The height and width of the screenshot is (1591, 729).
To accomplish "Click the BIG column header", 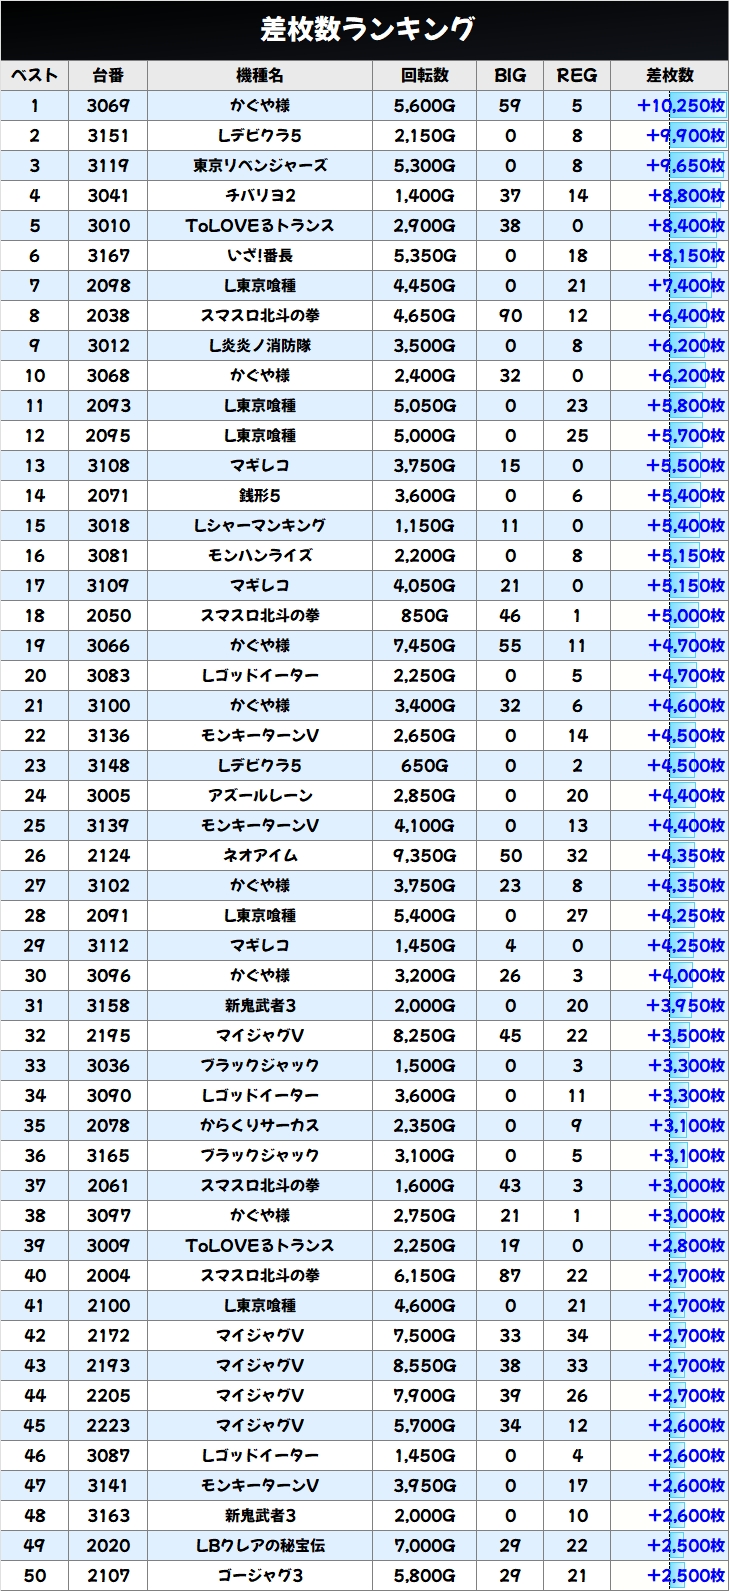I will (x=510, y=76).
